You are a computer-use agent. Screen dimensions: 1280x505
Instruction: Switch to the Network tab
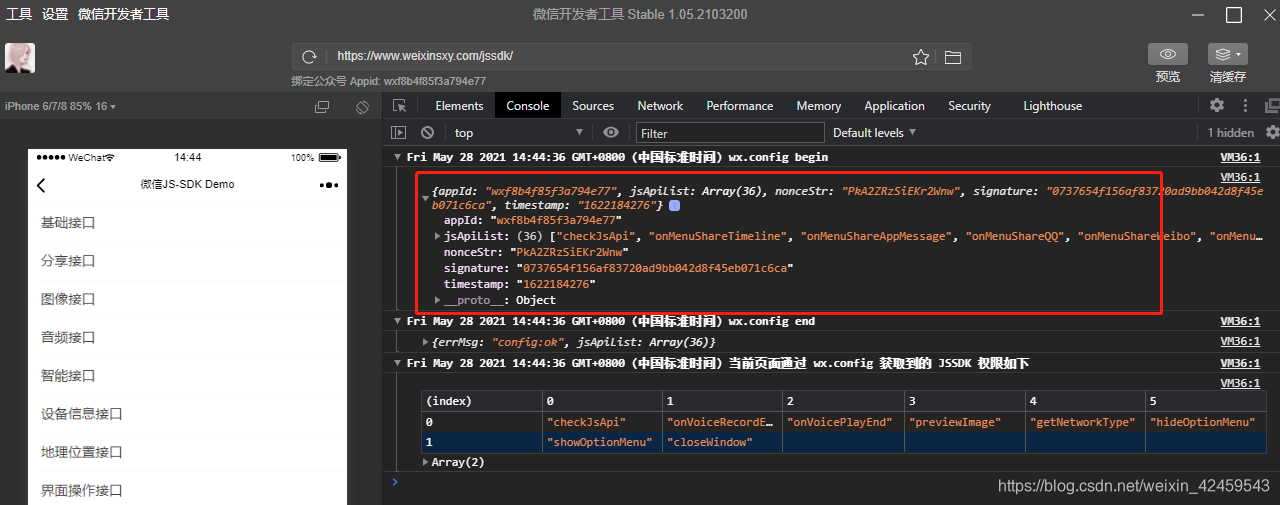(x=660, y=106)
